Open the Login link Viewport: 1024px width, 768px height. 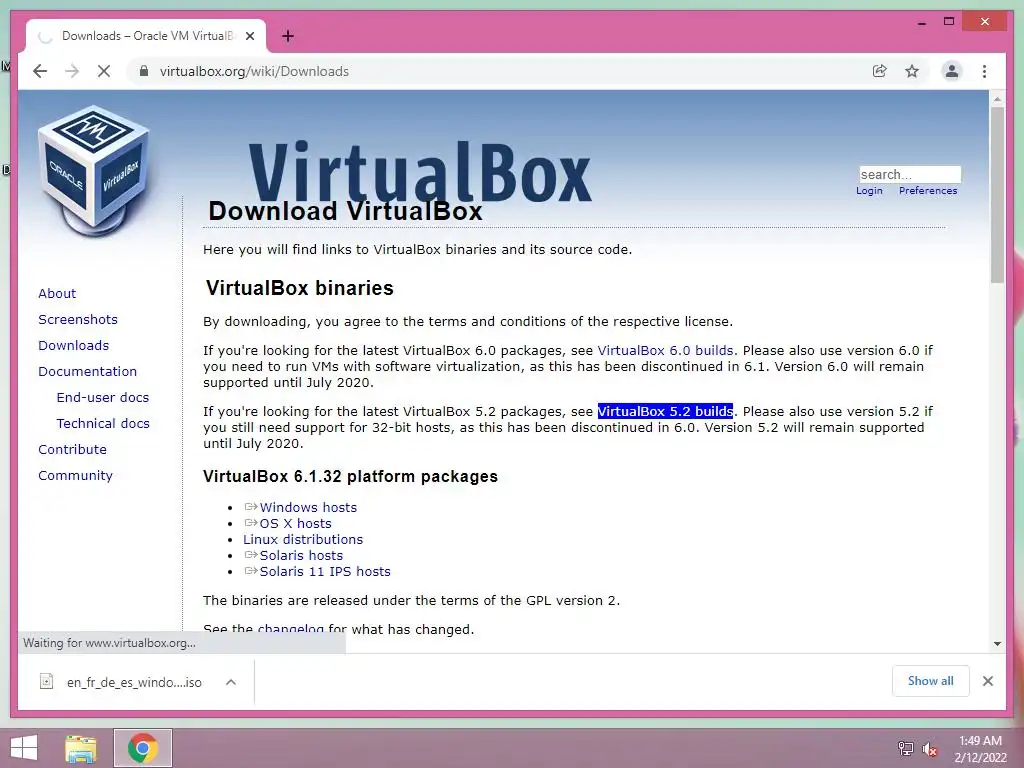coord(869,191)
